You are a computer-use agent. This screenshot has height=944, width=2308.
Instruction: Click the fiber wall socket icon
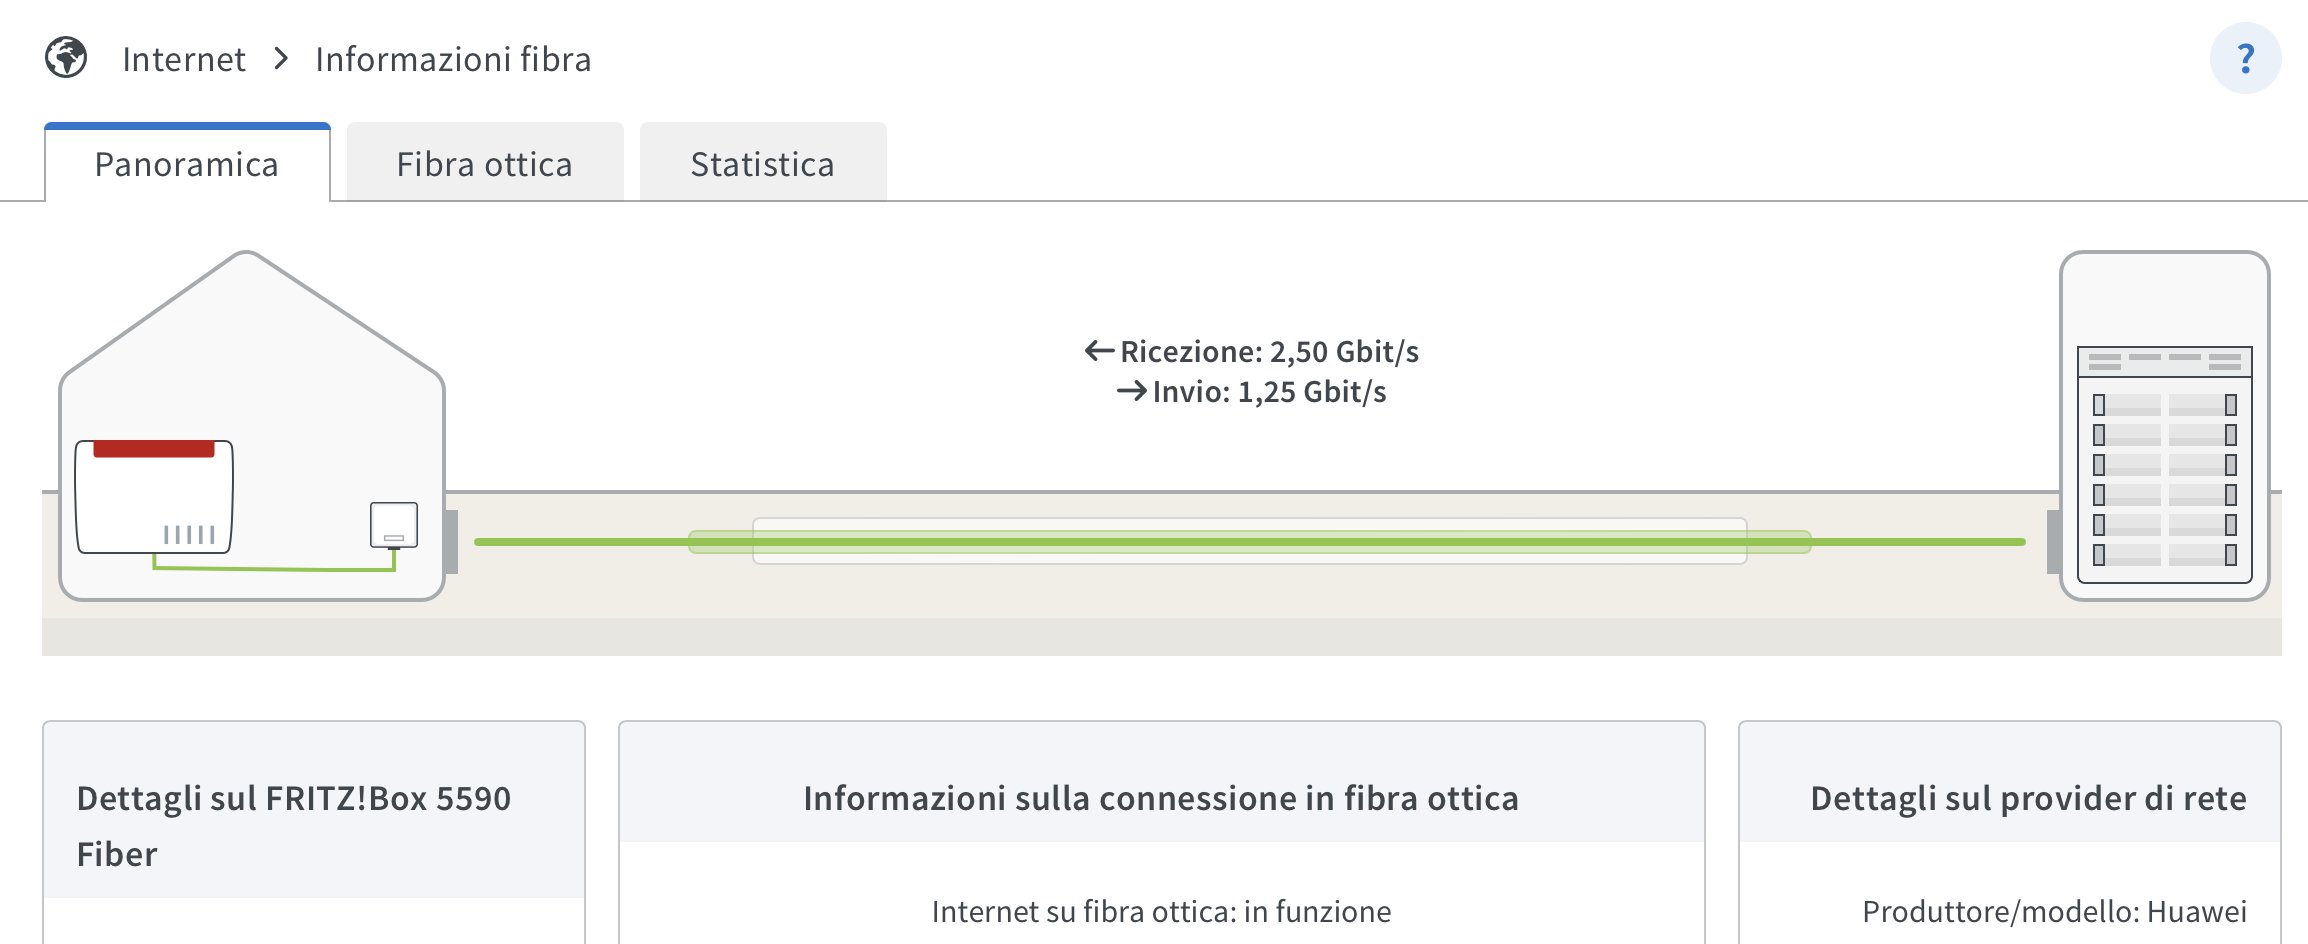coord(394,524)
